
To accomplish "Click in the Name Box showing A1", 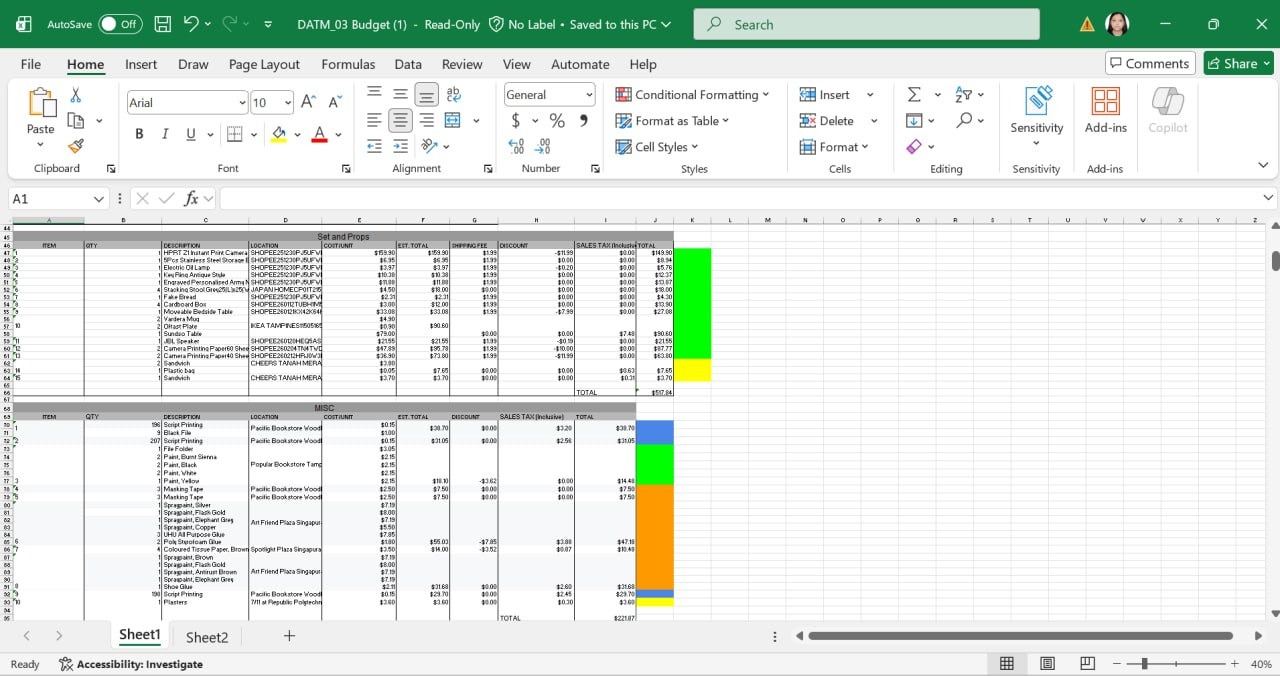I will (x=50, y=199).
